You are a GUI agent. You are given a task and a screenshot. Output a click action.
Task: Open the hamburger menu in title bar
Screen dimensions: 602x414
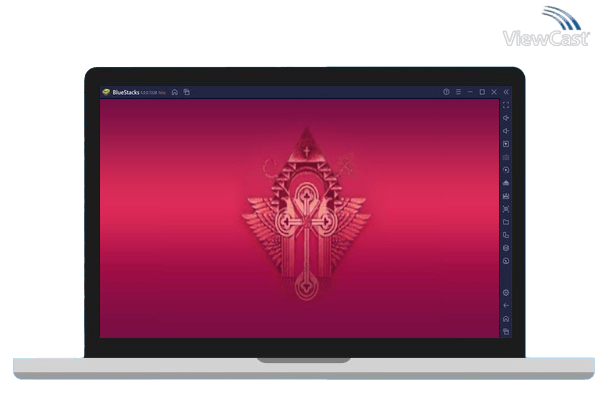point(458,92)
